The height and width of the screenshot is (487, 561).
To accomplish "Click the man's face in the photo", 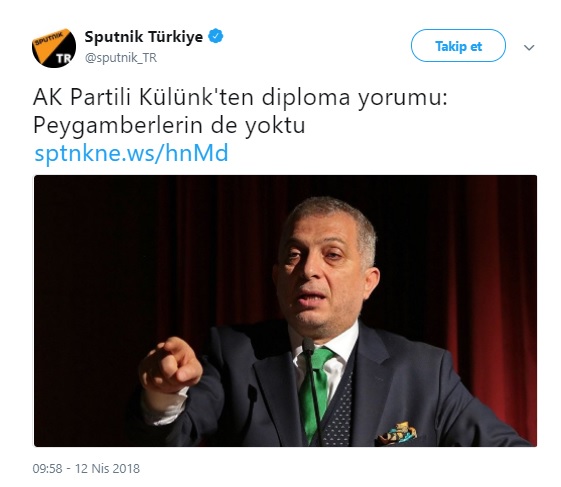I will pos(324,272).
